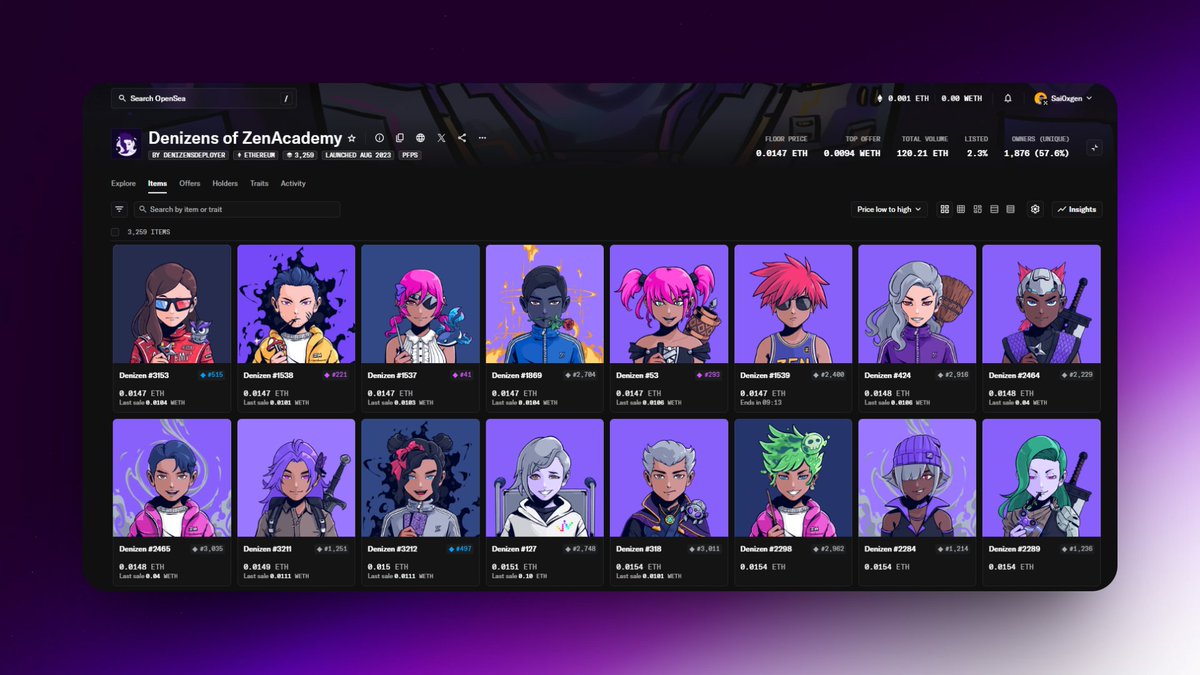Switch to the Traits tab

click(x=259, y=183)
